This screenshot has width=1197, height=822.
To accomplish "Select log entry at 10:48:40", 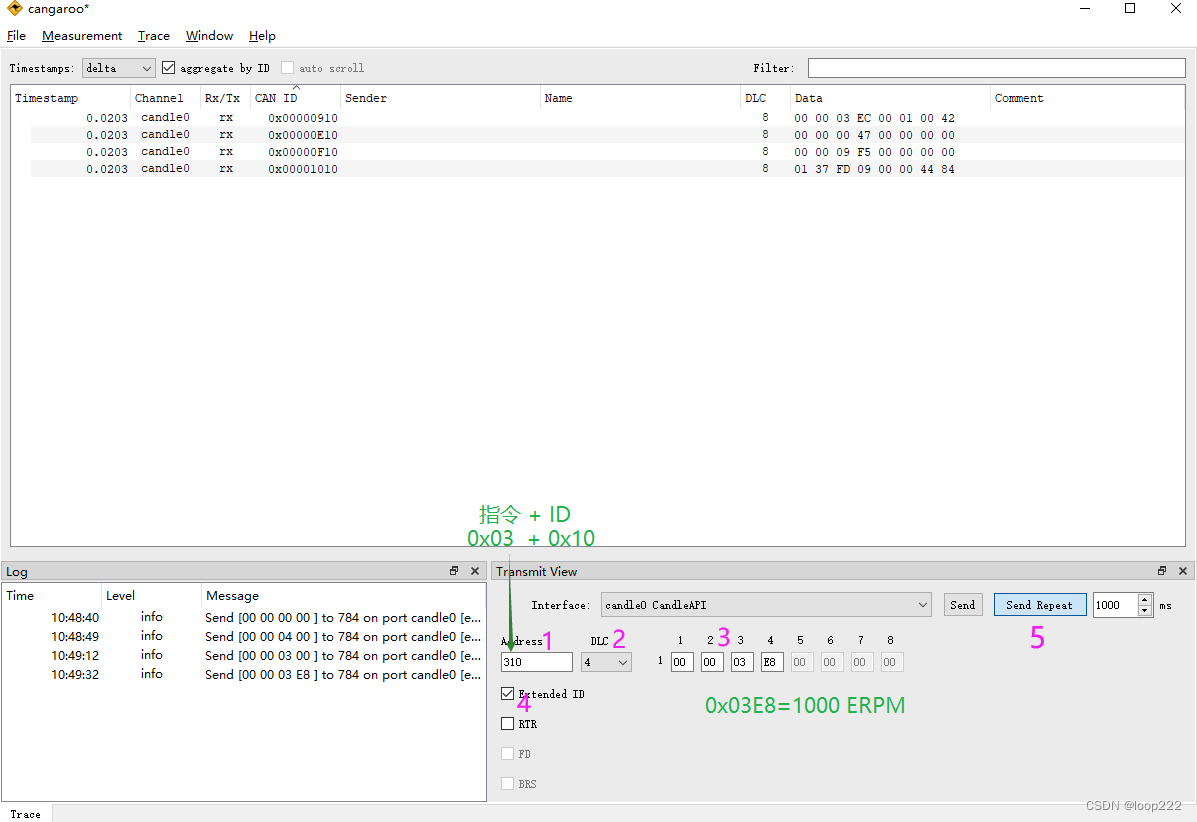I will (244, 617).
